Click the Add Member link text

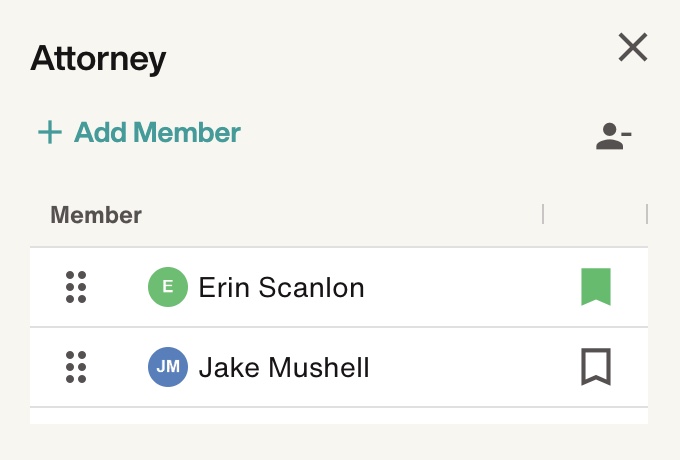[x=157, y=132]
